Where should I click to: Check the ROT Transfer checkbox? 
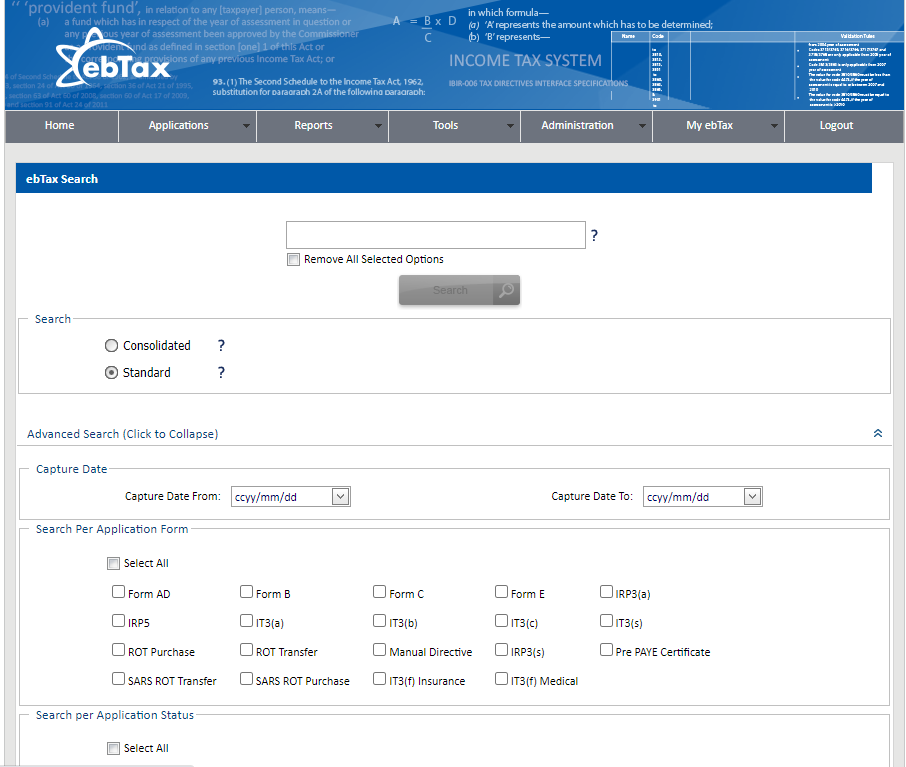pos(247,650)
